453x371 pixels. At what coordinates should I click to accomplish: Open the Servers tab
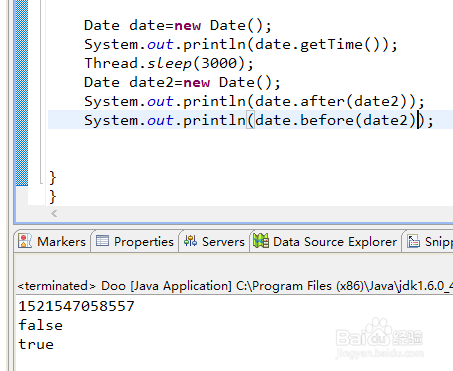point(214,241)
